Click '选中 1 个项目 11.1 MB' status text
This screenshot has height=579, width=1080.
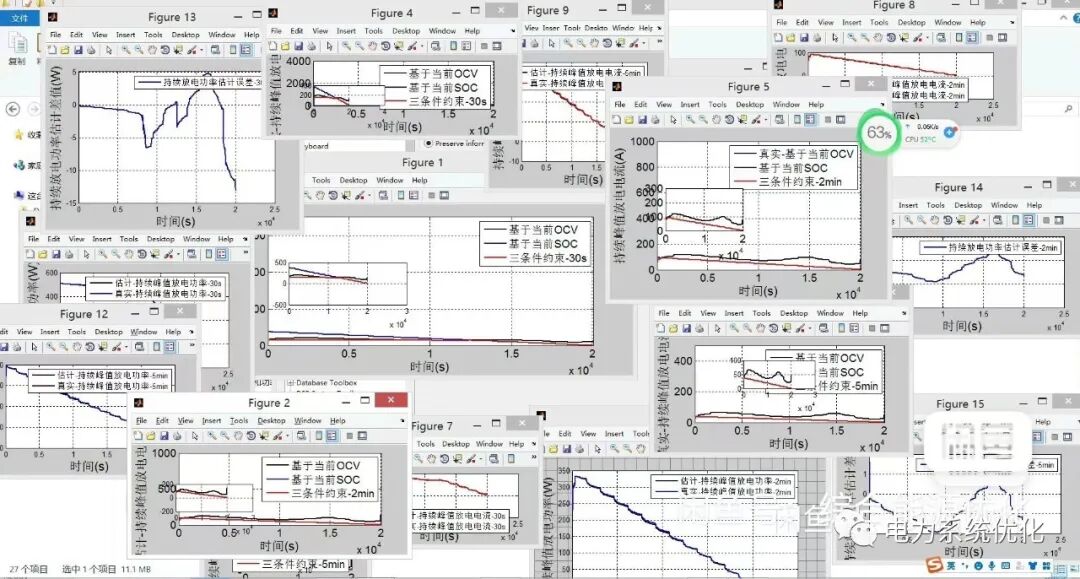(107, 569)
